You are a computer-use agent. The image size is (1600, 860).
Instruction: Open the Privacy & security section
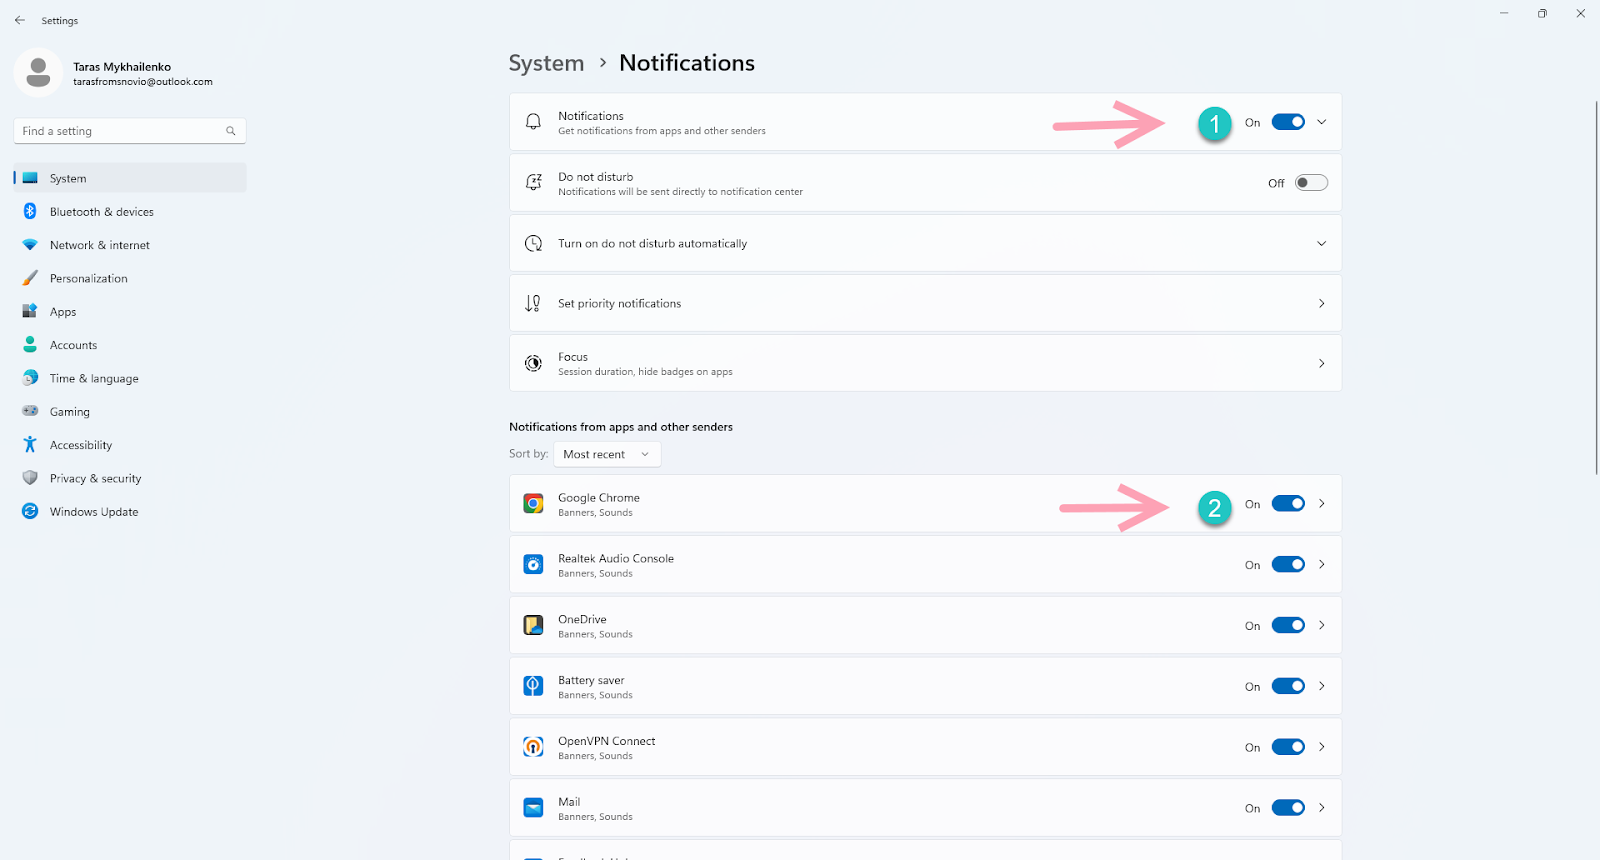pyautogui.click(x=130, y=478)
